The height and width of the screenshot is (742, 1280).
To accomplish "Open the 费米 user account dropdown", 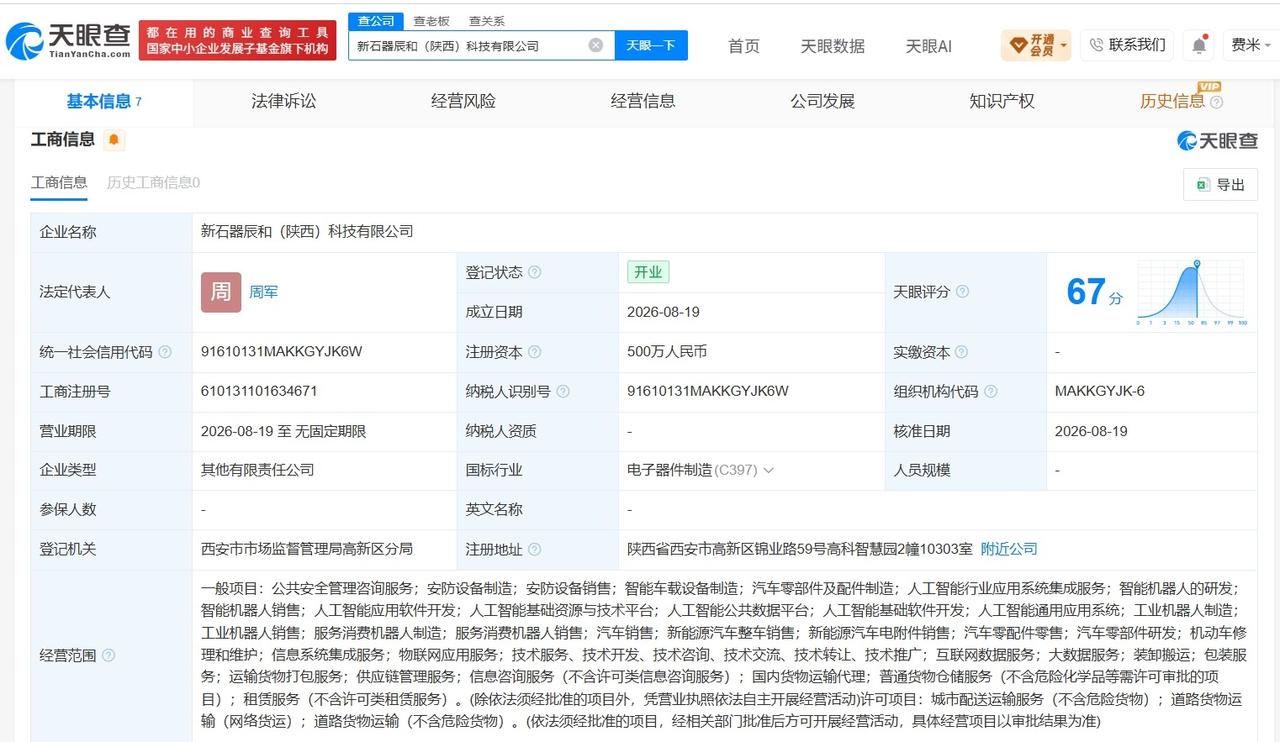I will pos(1250,45).
